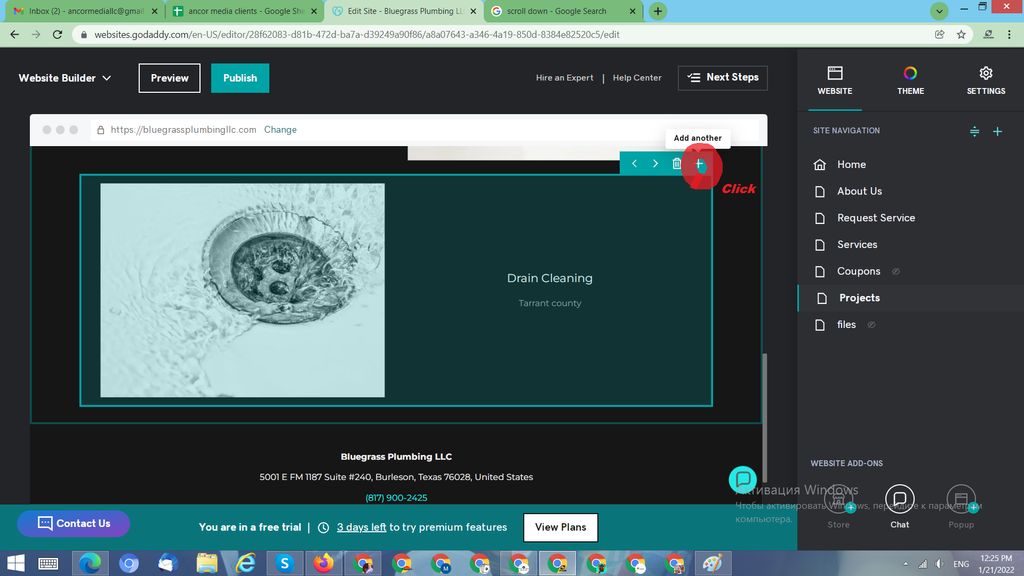Move item with the left arrow icon
The width and height of the screenshot is (1024, 576).
coord(634,164)
